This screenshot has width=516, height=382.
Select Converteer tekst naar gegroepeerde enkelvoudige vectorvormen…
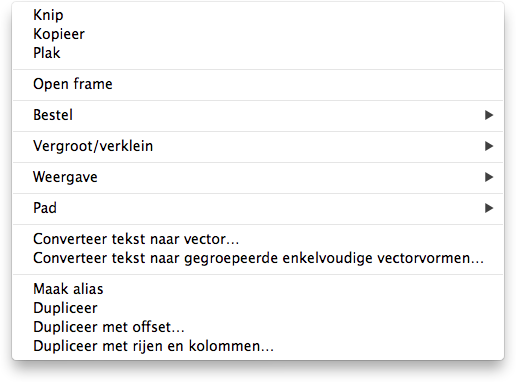[x=258, y=258]
